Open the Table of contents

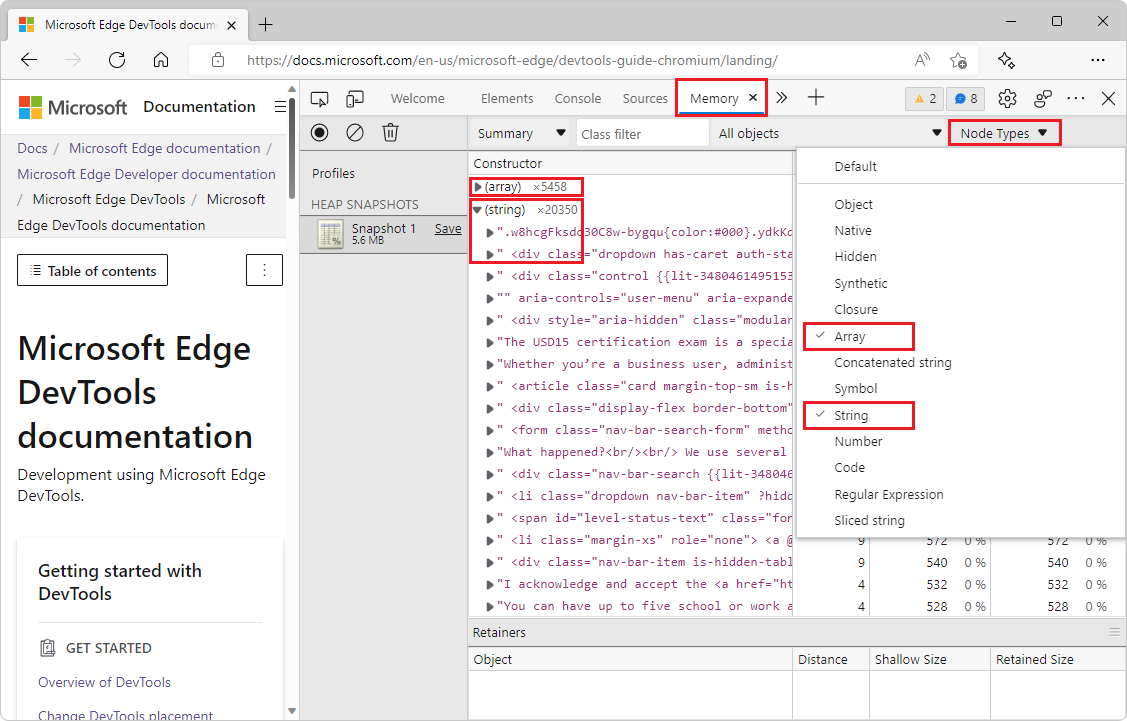(92, 270)
